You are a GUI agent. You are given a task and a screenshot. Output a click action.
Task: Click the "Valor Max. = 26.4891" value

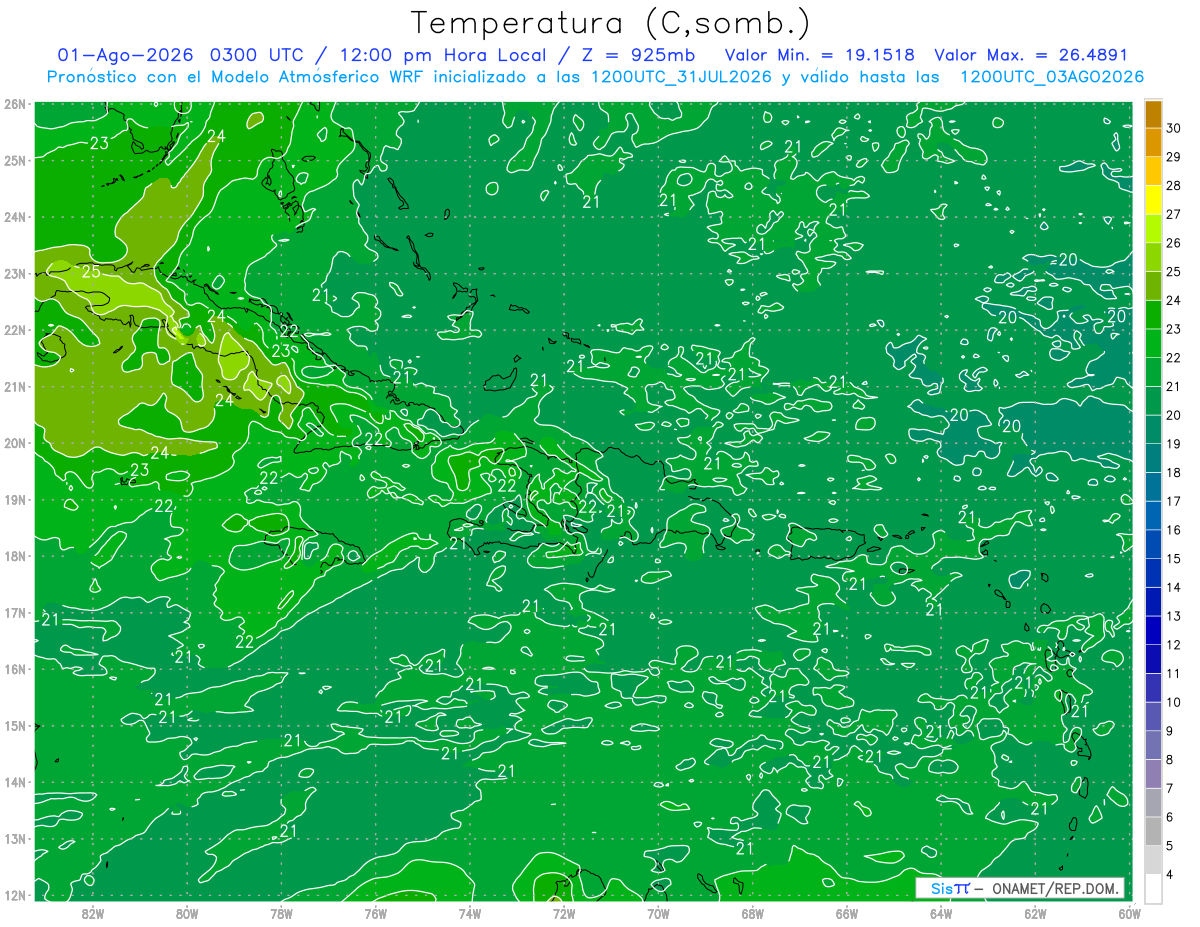coord(1031,55)
